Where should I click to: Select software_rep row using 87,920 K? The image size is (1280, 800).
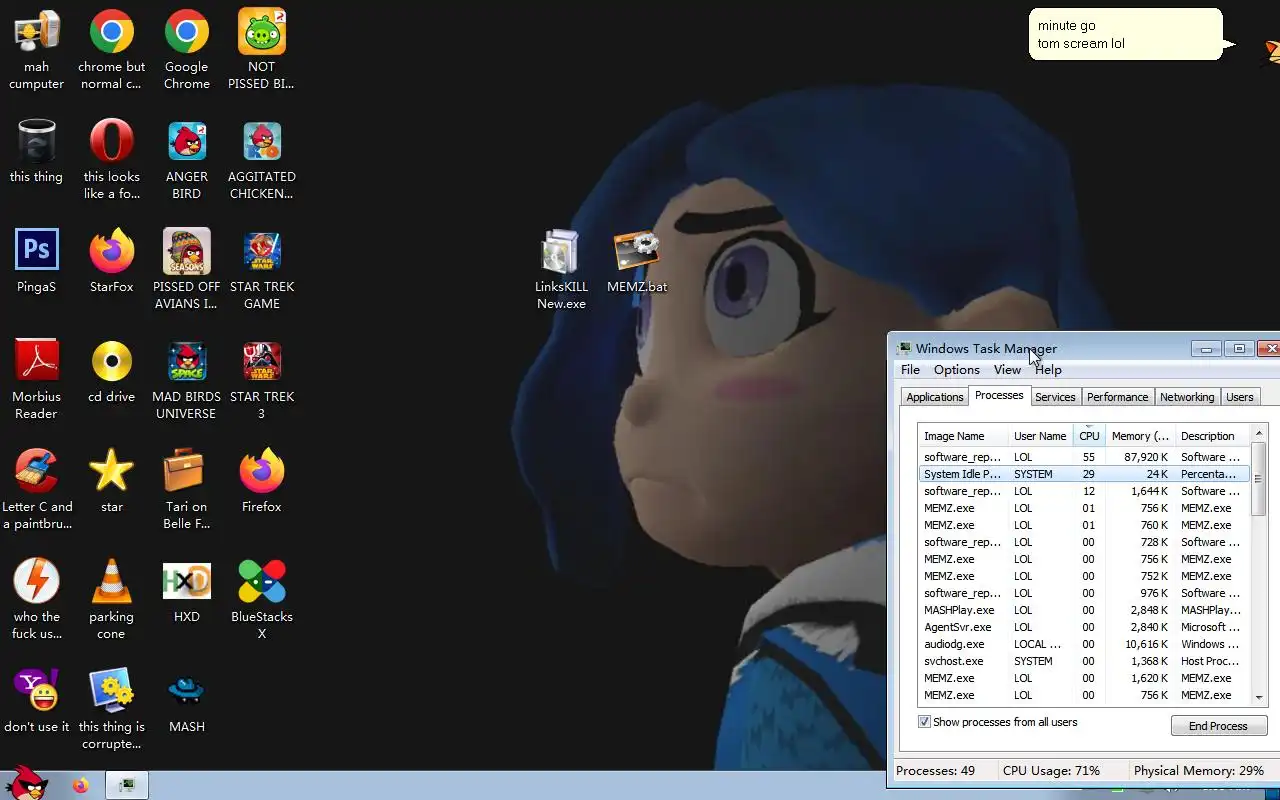pos(1084,457)
